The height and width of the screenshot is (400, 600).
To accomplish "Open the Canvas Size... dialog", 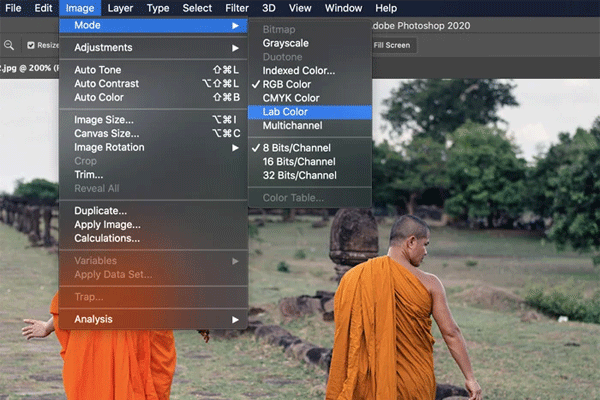I will [x=107, y=134].
